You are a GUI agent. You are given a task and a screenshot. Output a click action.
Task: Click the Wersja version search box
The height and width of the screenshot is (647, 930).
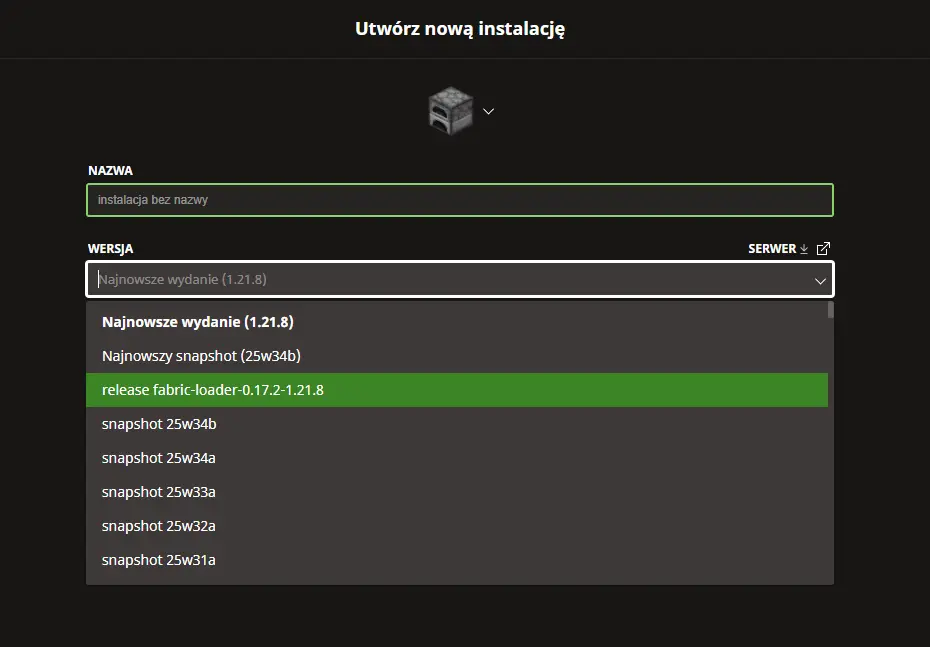coord(460,279)
